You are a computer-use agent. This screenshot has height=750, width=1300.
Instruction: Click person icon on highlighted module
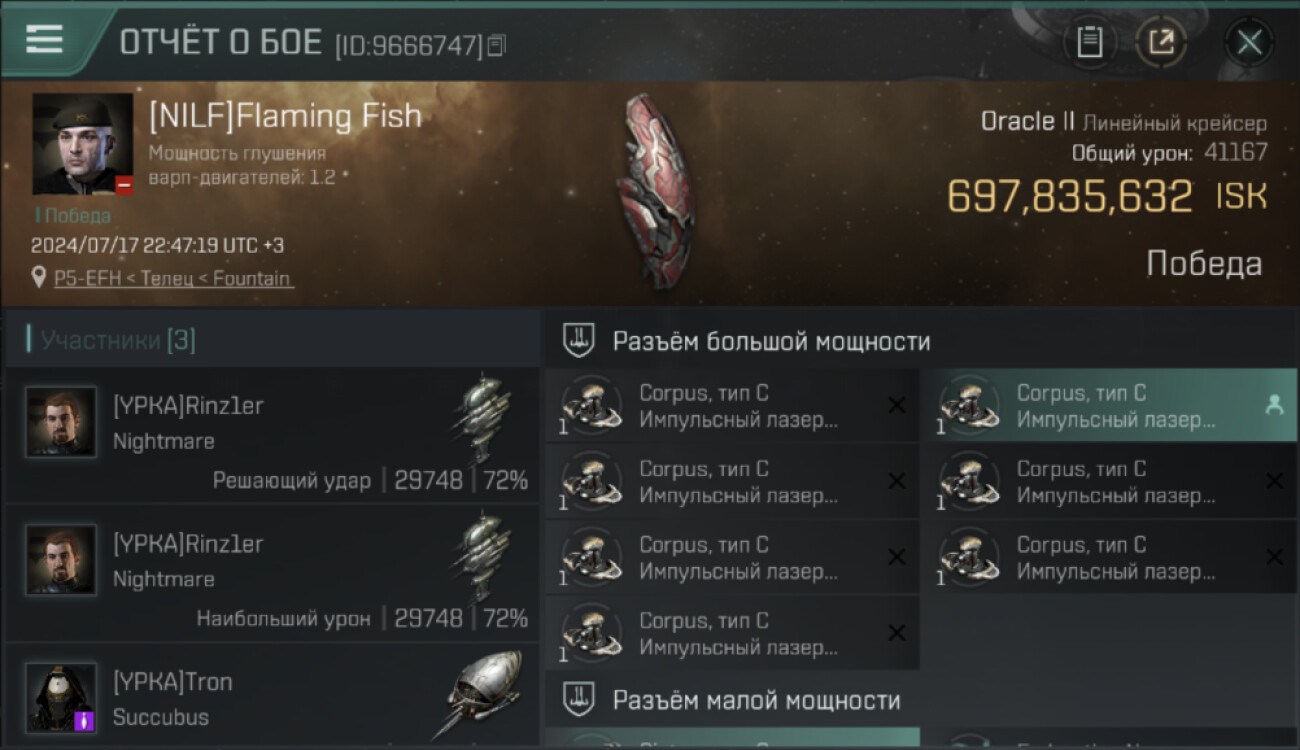[1274, 405]
